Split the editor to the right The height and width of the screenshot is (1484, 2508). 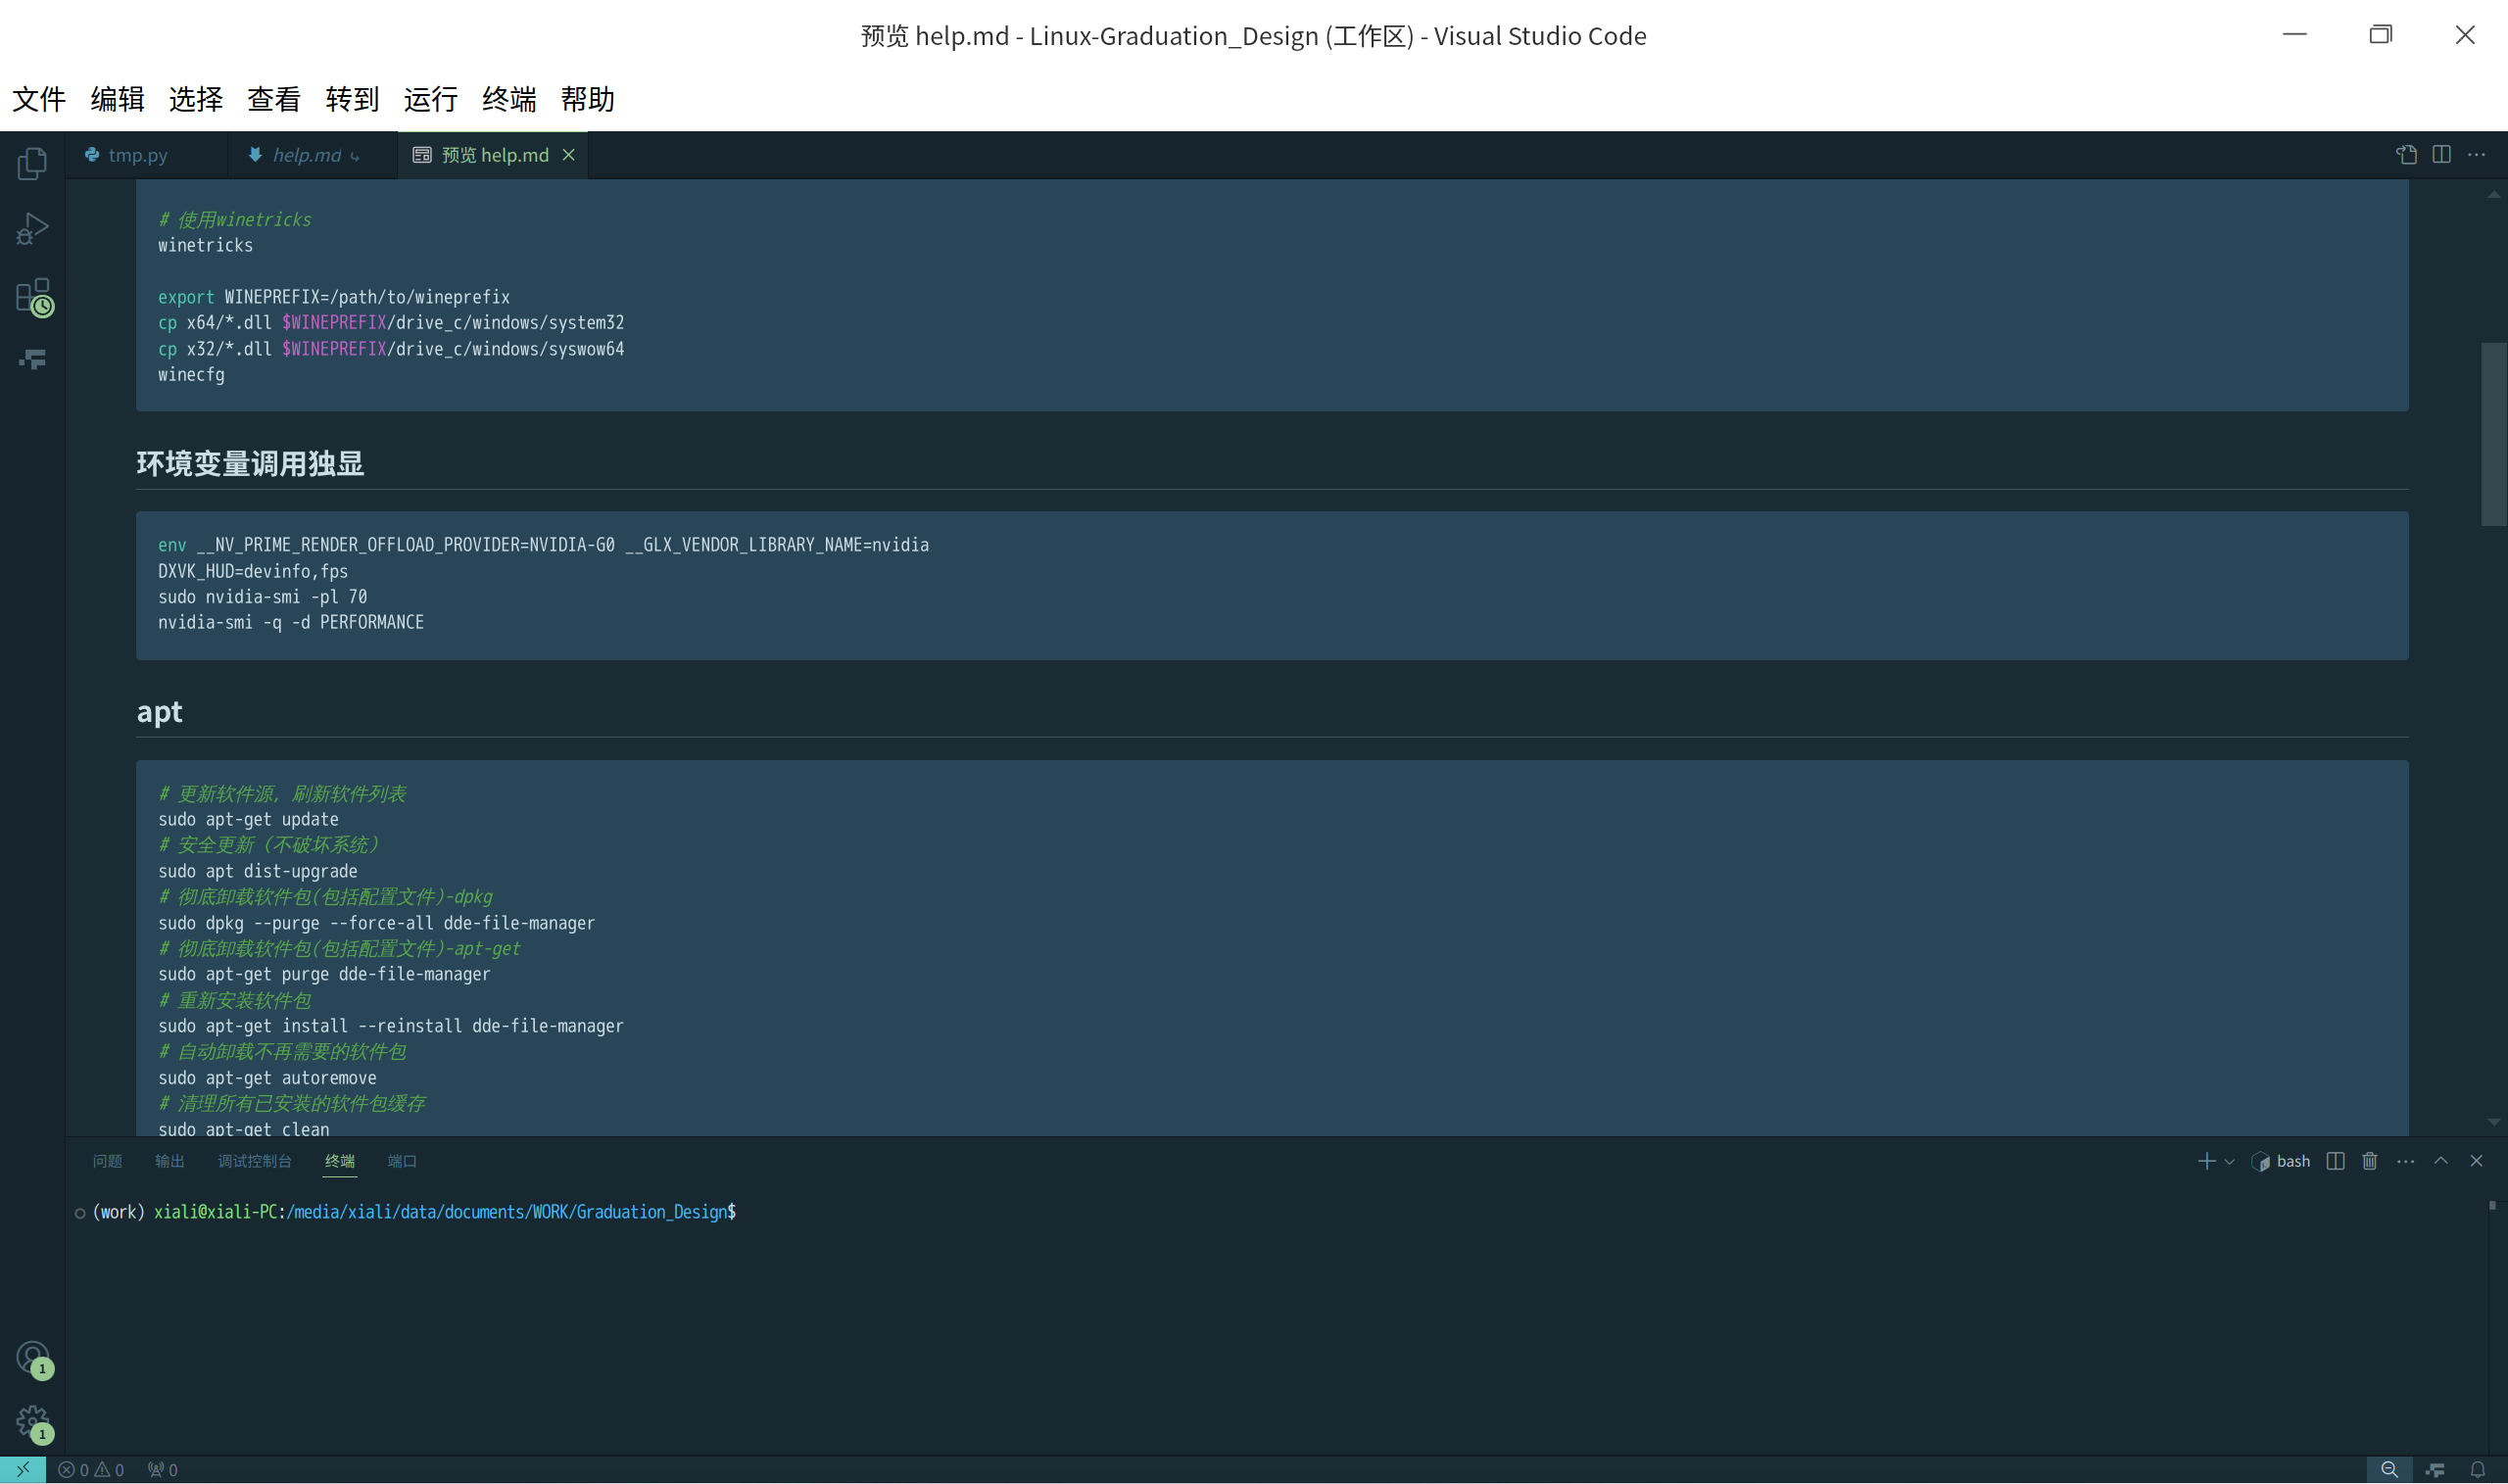click(2441, 155)
